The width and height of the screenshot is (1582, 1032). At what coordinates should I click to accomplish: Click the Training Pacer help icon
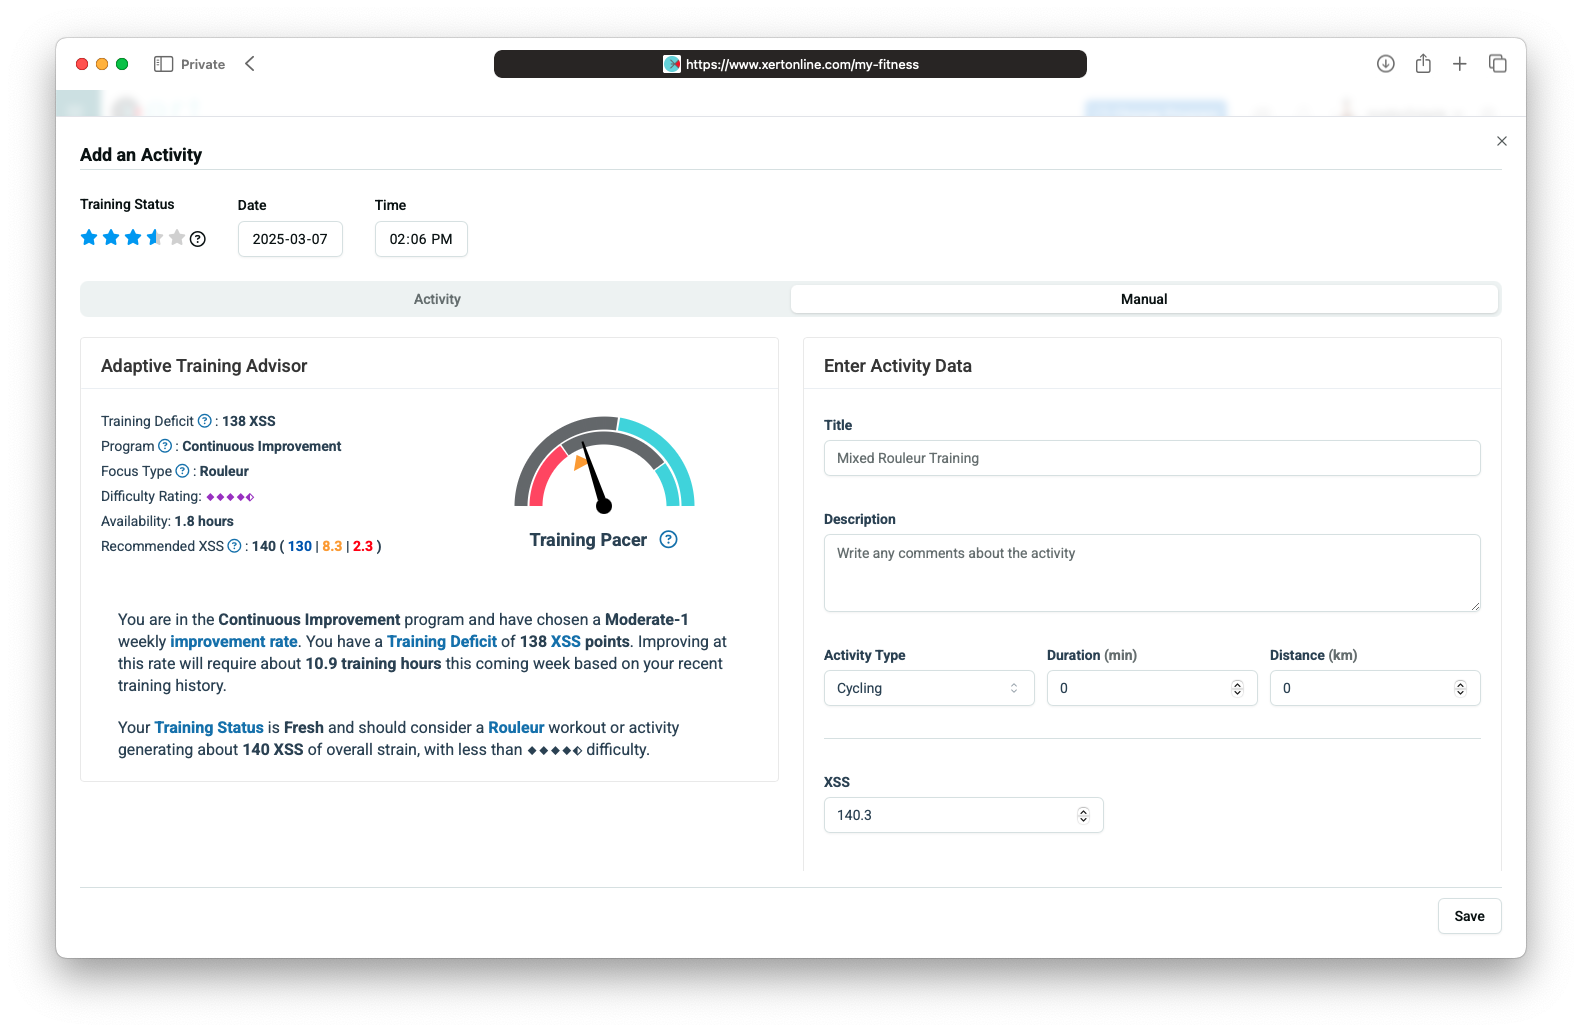pyautogui.click(x=669, y=540)
